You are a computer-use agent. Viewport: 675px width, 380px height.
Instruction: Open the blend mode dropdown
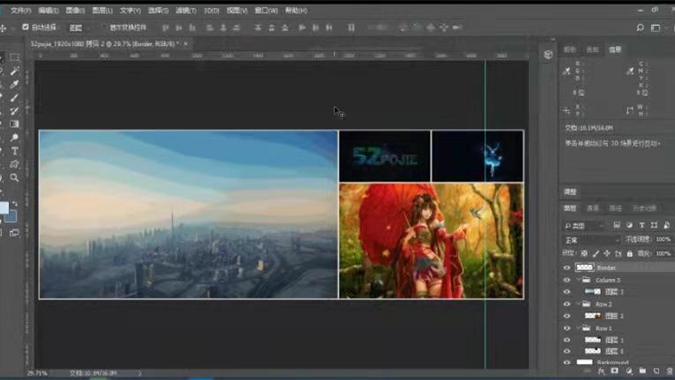591,240
